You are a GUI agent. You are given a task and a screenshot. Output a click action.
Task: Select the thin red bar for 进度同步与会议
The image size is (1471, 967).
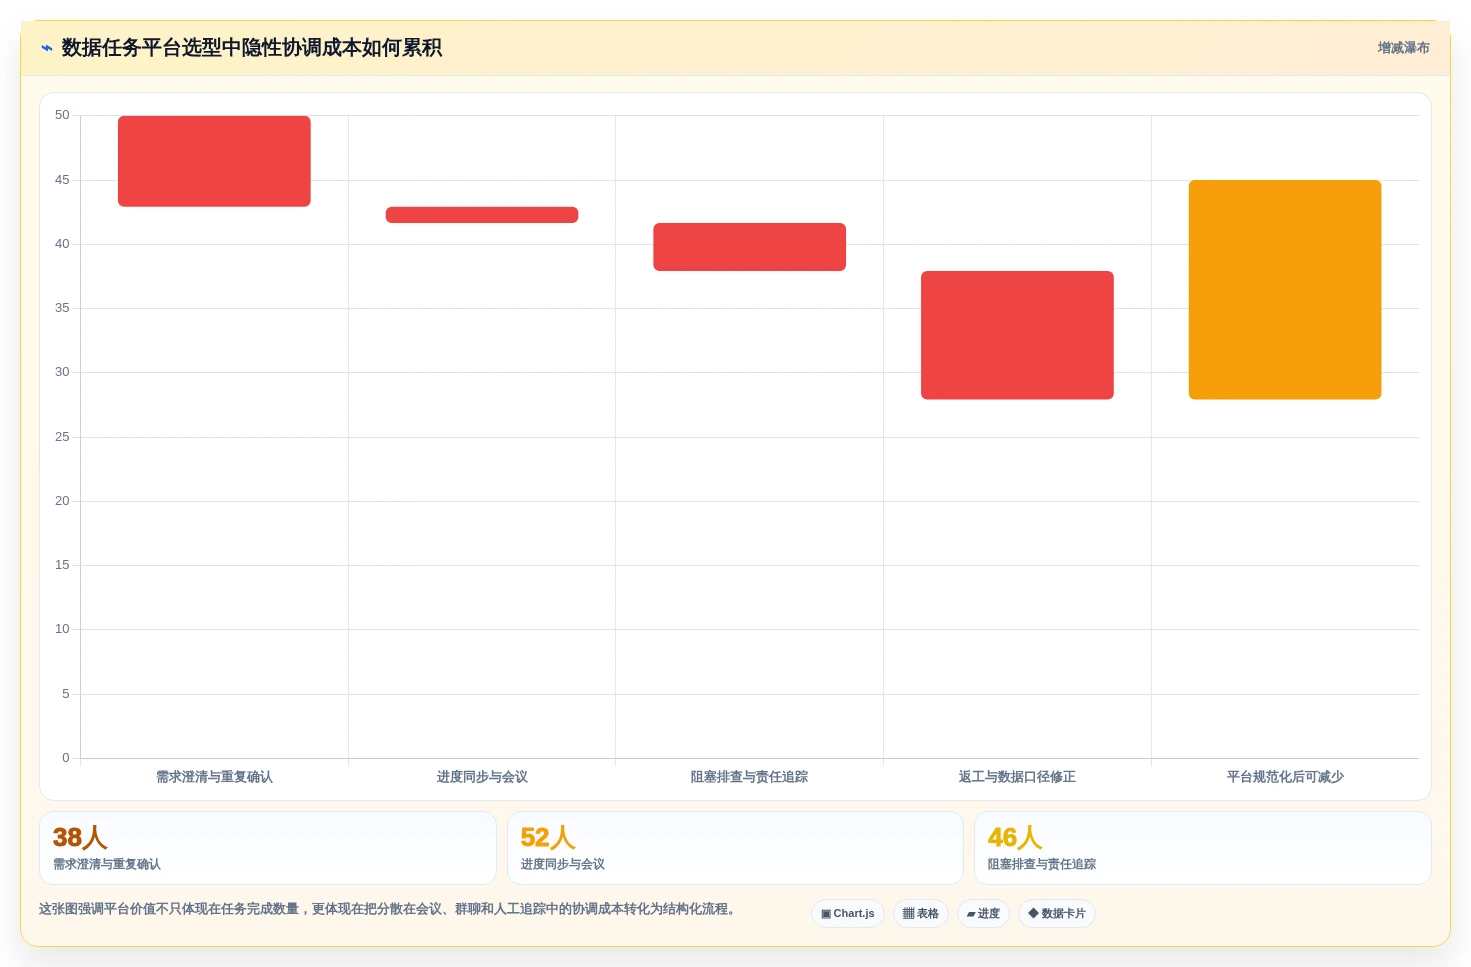482,215
